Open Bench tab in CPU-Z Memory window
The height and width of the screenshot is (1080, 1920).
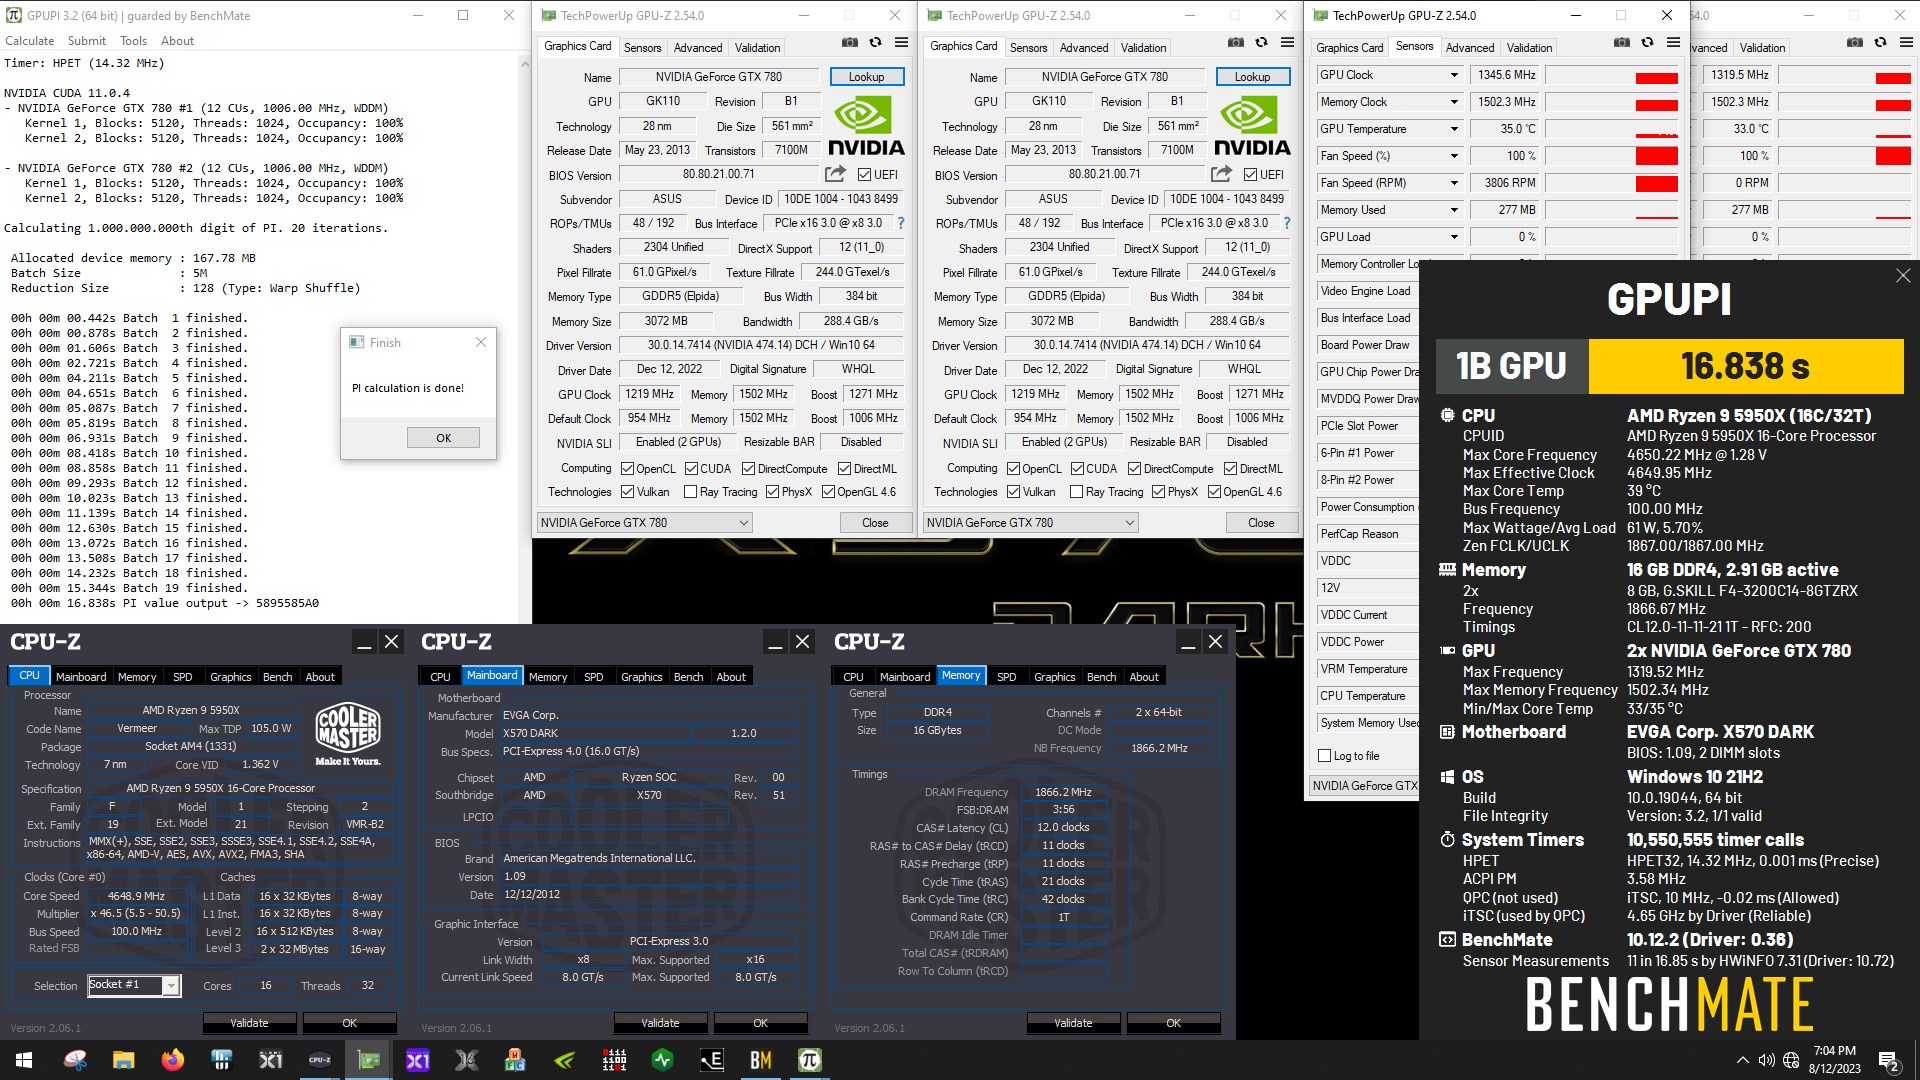1101,677
